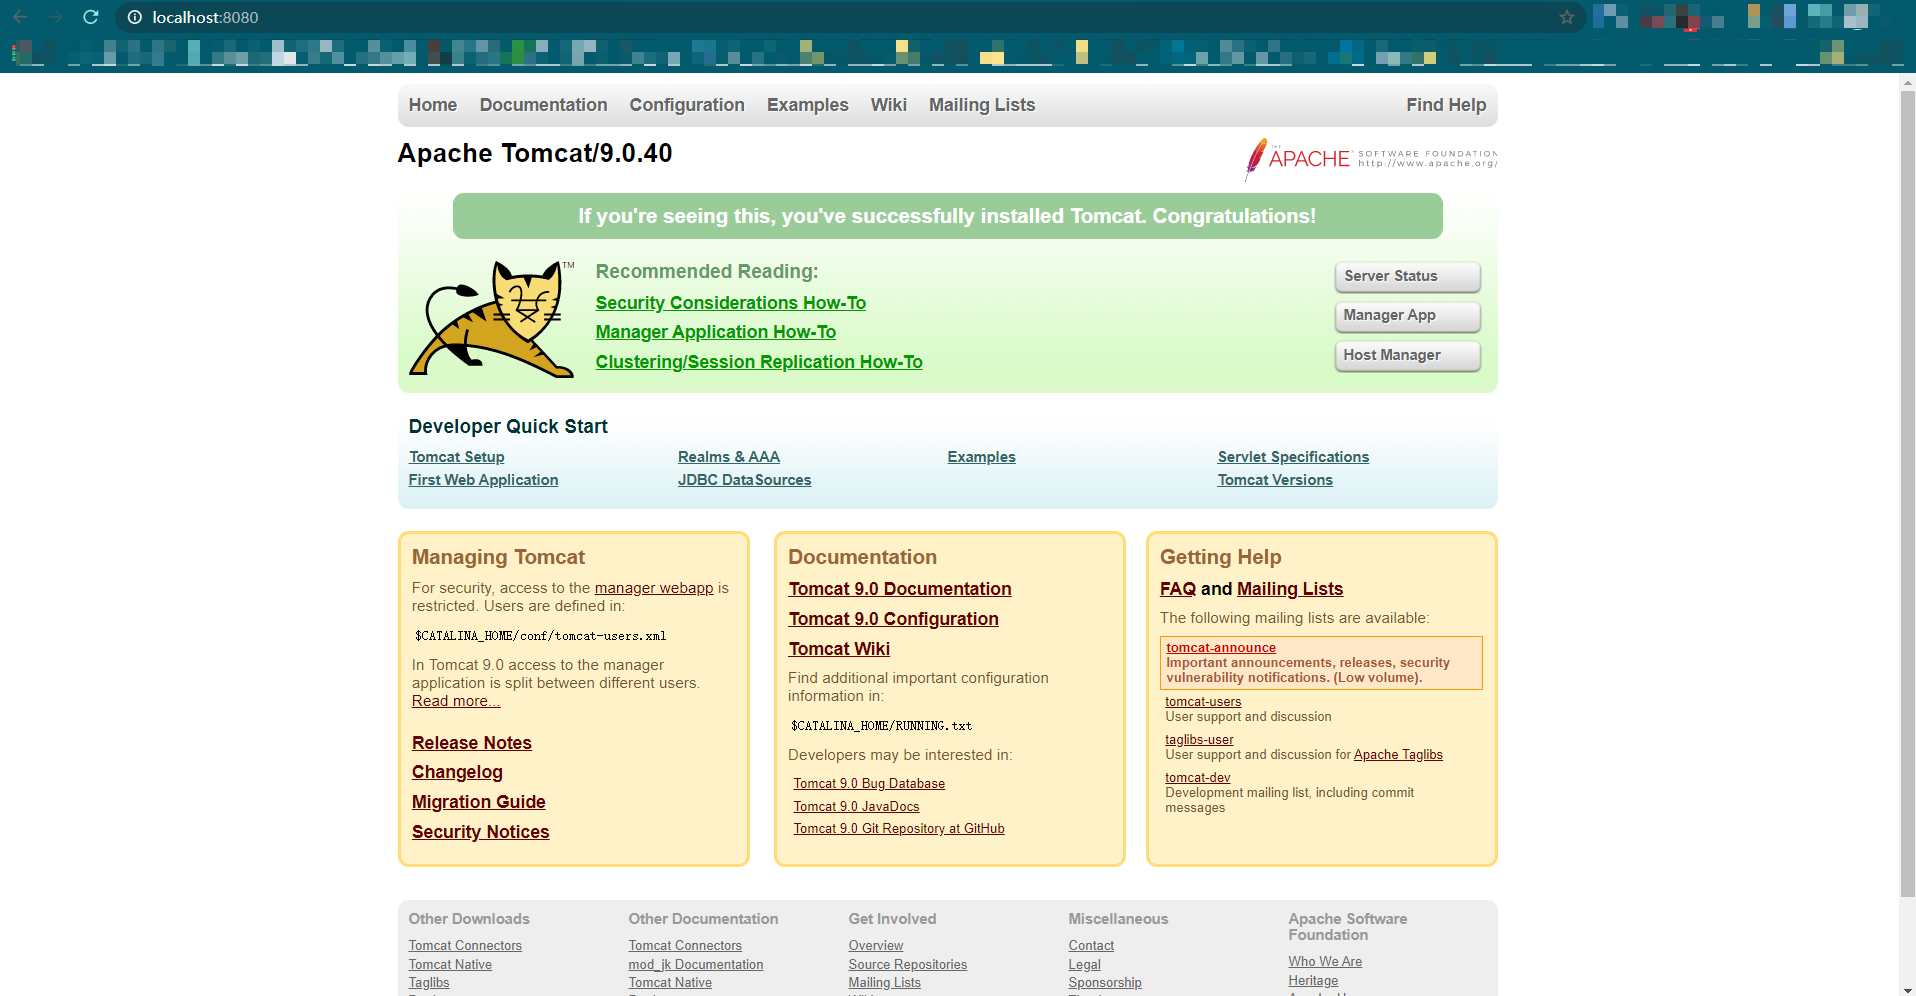The image size is (1916, 996).
Task: Open the Realms & AAA link
Action: click(729, 457)
